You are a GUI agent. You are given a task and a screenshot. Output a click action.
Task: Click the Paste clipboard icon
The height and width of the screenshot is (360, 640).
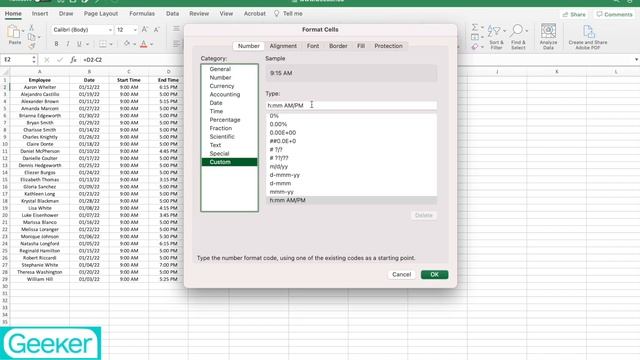pyautogui.click(x=13, y=32)
